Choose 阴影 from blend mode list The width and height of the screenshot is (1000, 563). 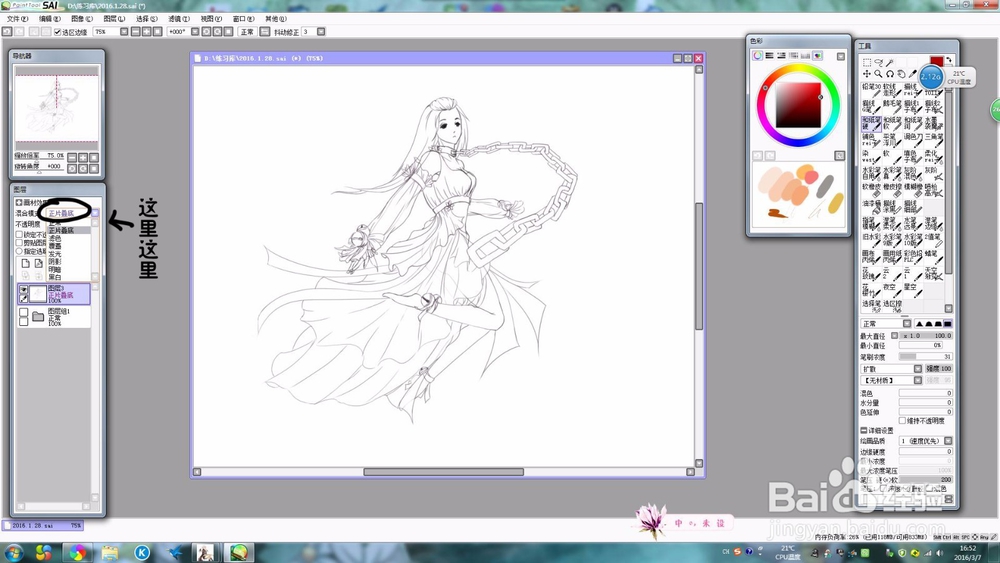pyautogui.click(x=54, y=261)
